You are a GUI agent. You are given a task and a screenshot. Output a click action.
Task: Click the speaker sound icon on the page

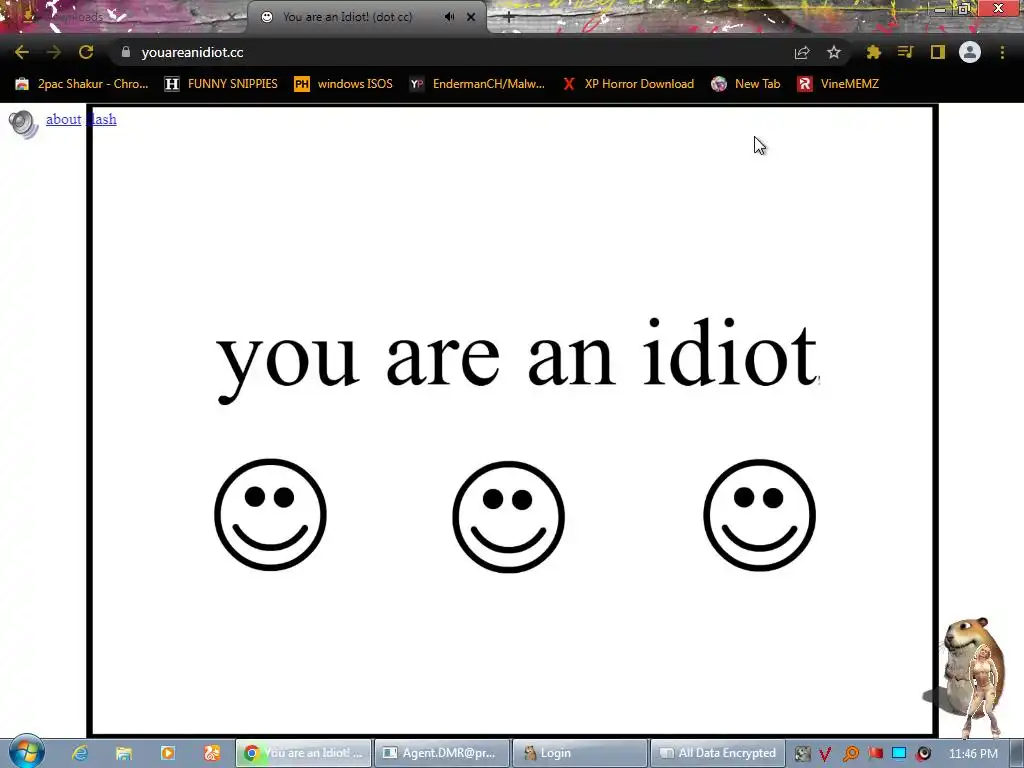(x=24, y=124)
